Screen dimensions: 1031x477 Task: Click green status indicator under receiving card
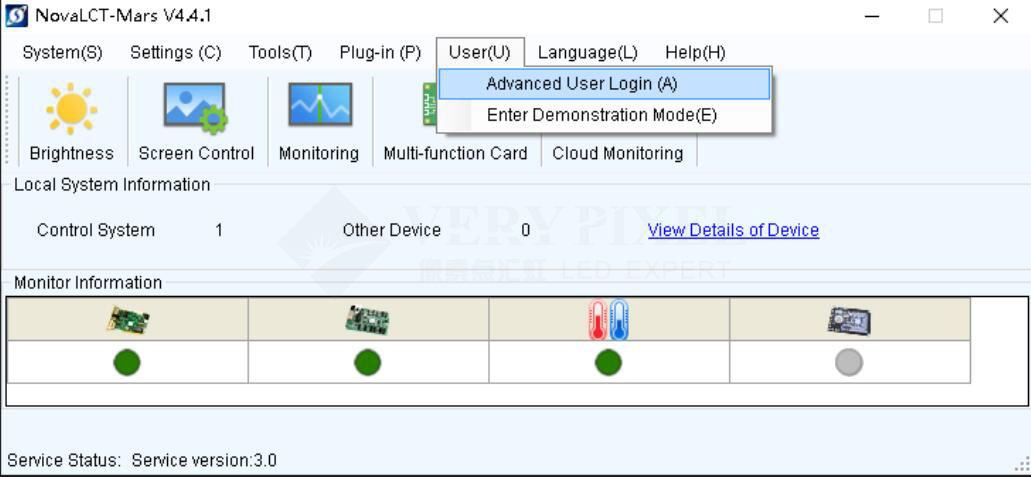tap(368, 363)
